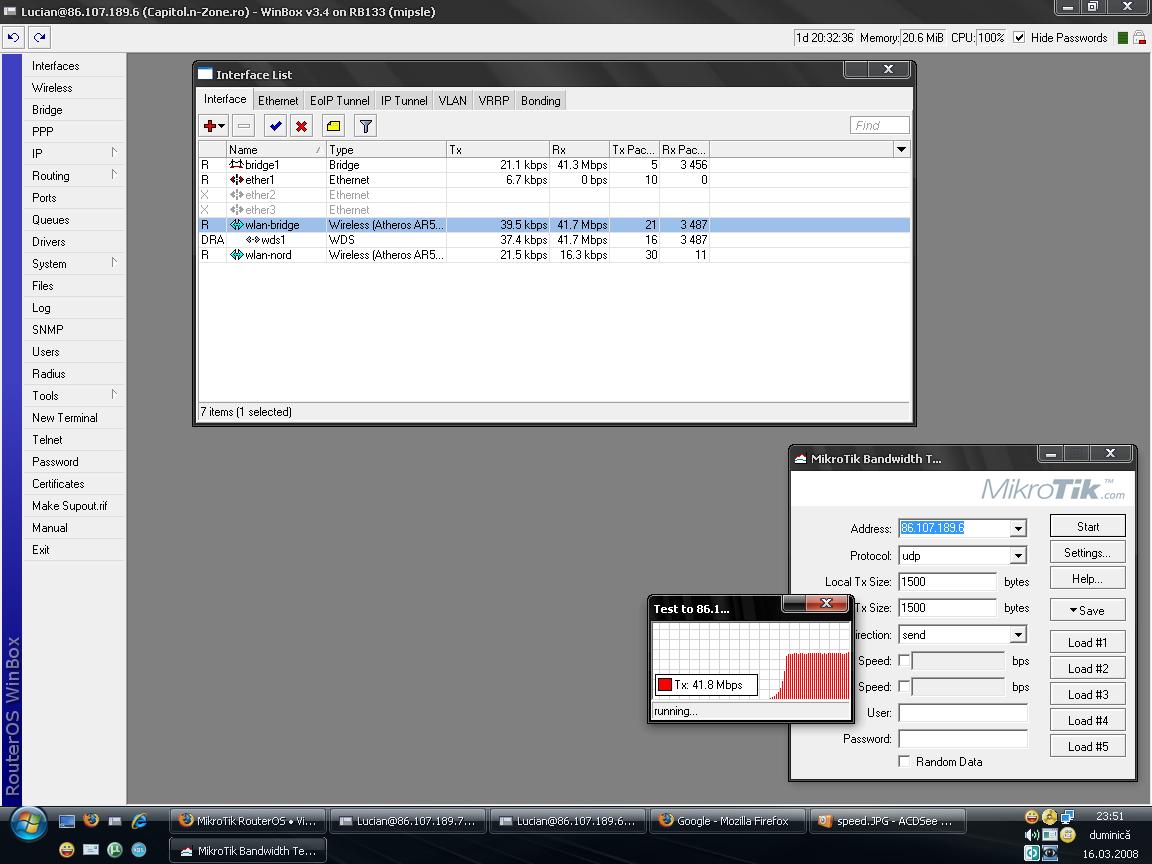
Task: Click the Find search field
Action: click(879, 126)
